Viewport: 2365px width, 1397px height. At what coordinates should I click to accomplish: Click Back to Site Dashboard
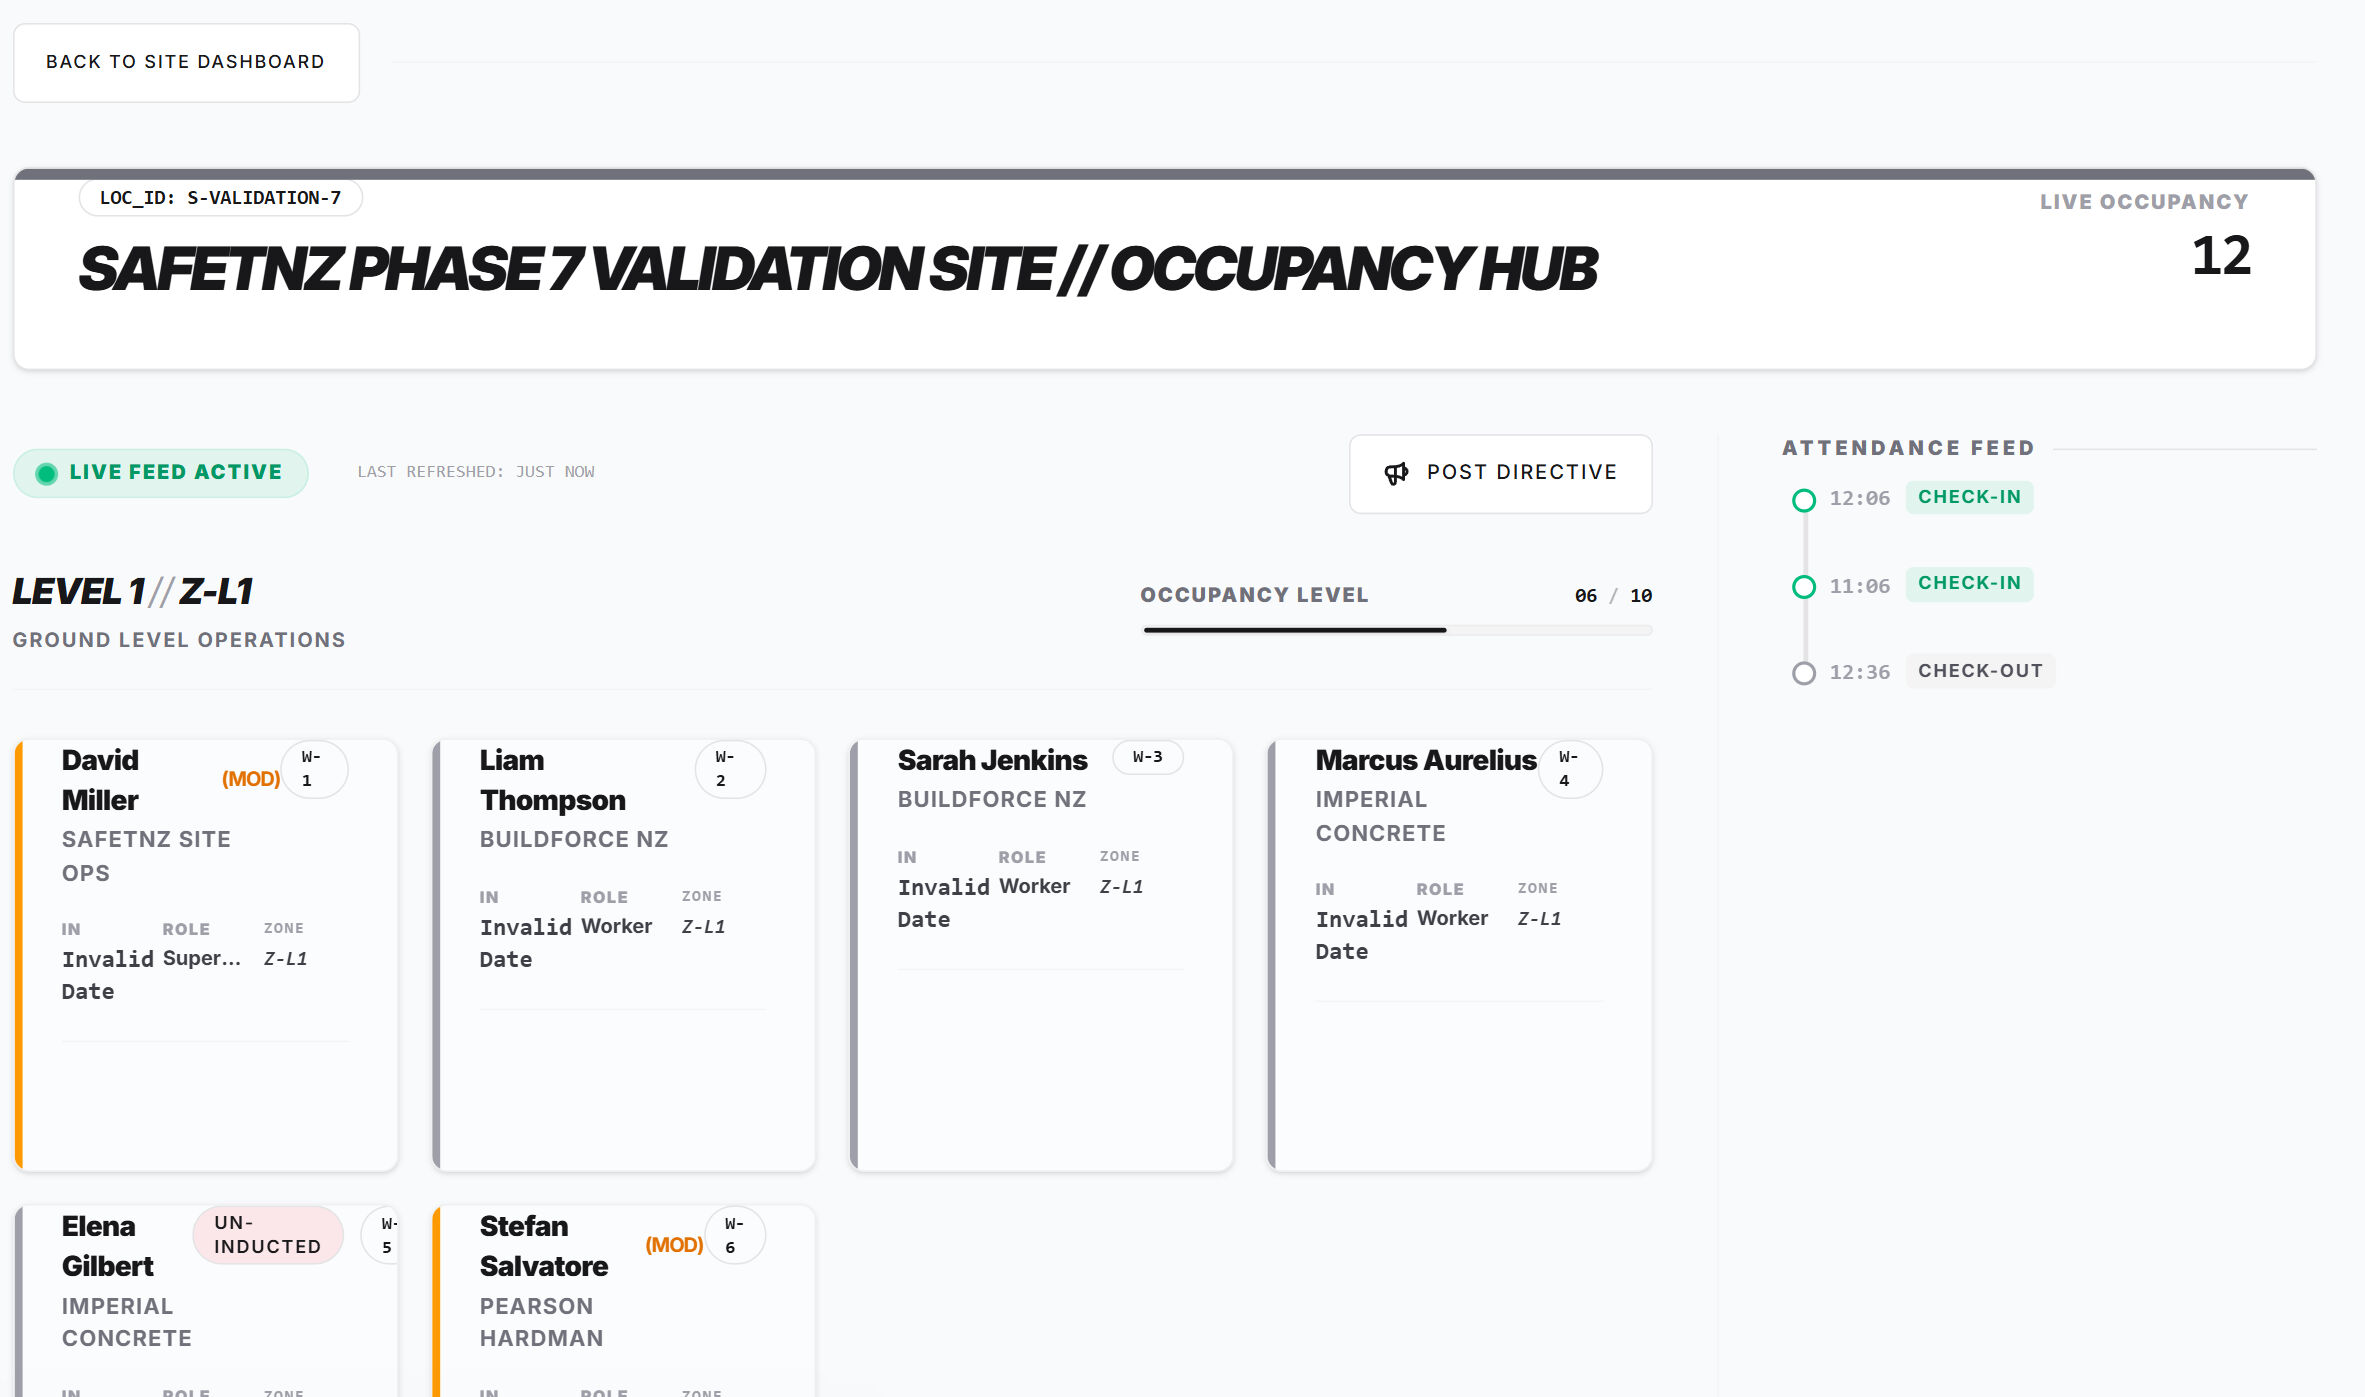coord(185,61)
